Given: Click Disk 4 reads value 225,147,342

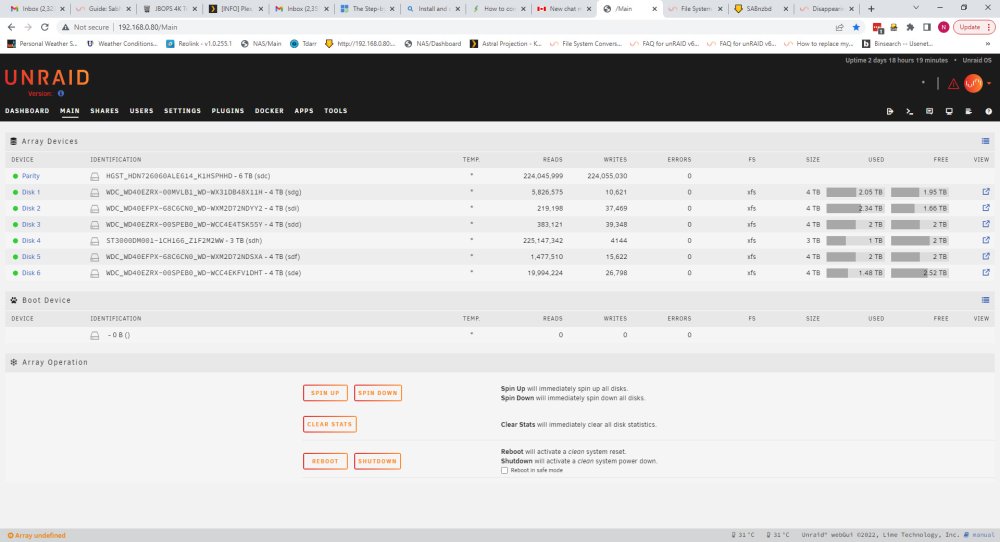Looking at the screenshot, I should (543, 241).
